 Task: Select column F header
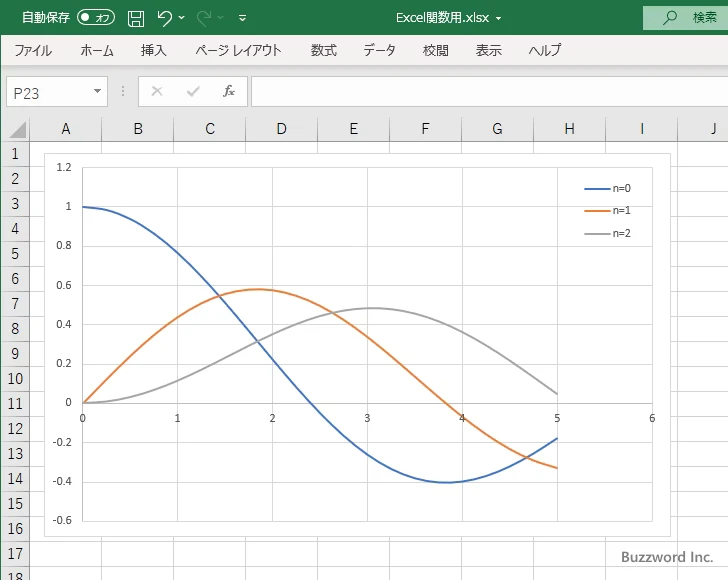pos(425,129)
